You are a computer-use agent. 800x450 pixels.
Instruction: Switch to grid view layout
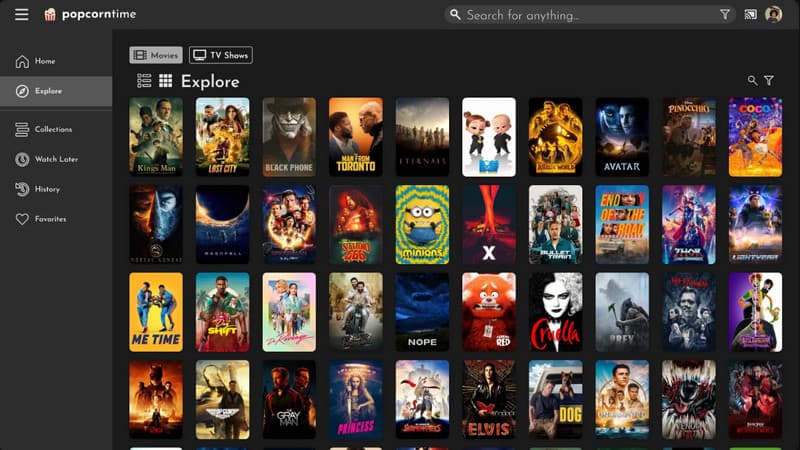165,81
